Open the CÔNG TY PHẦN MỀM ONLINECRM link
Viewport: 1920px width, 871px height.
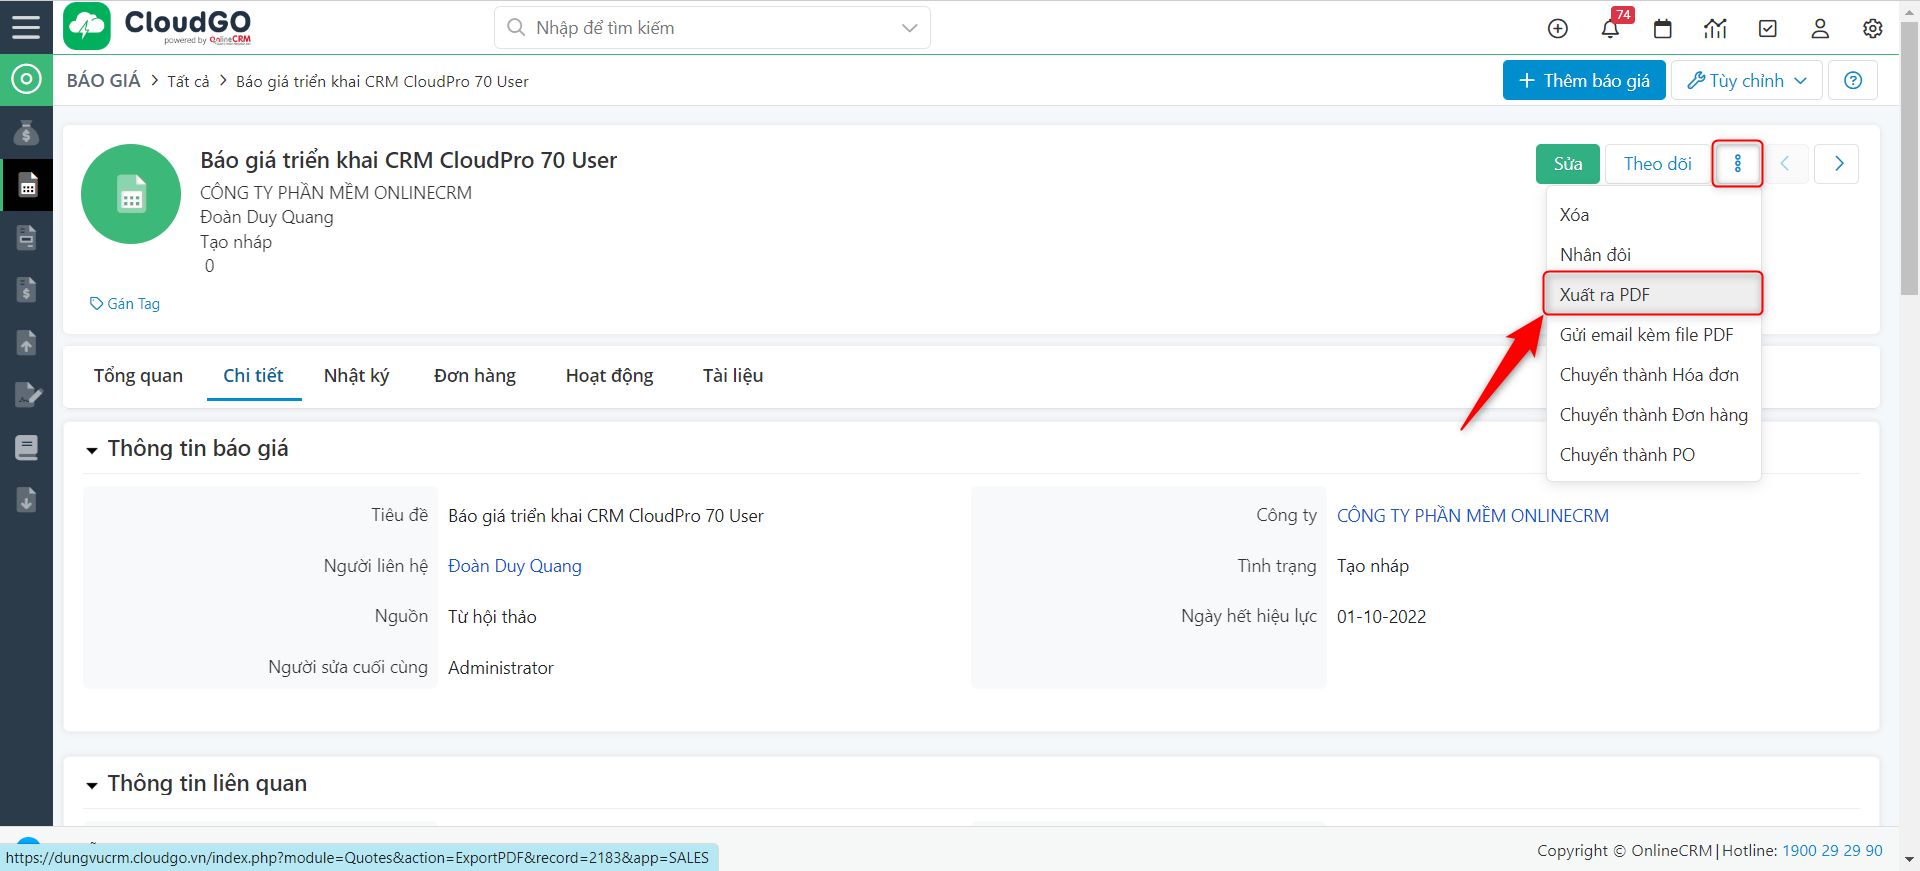(x=1472, y=516)
